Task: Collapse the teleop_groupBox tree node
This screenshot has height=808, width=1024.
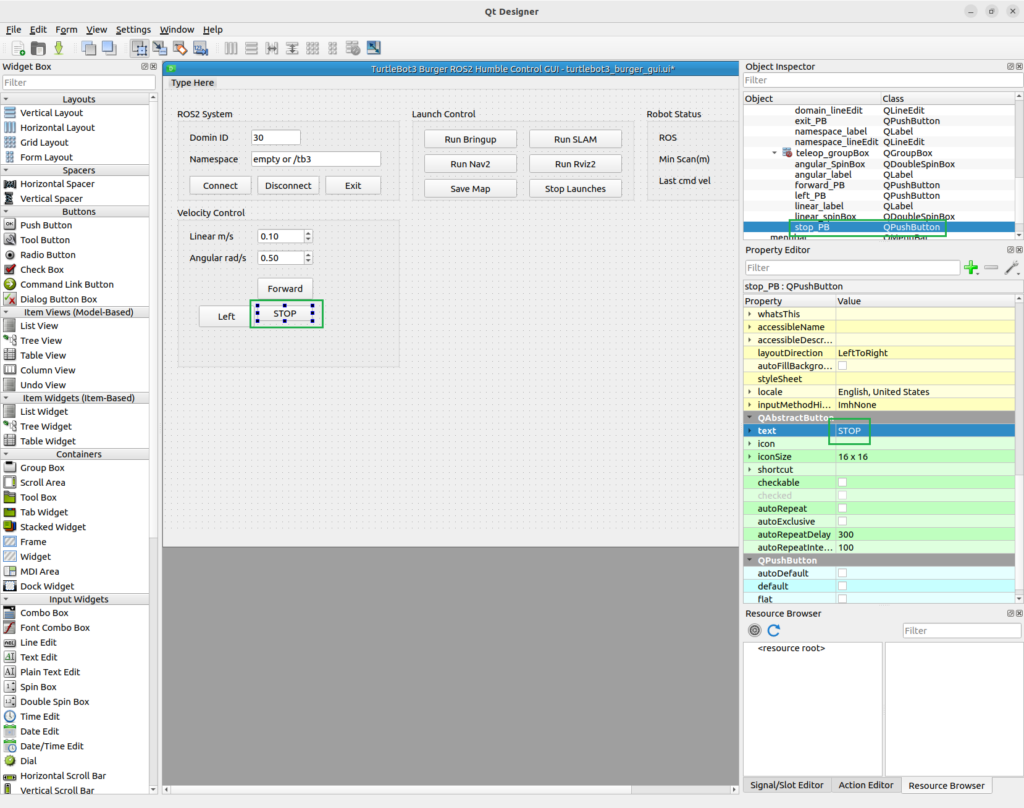Action: (x=775, y=153)
